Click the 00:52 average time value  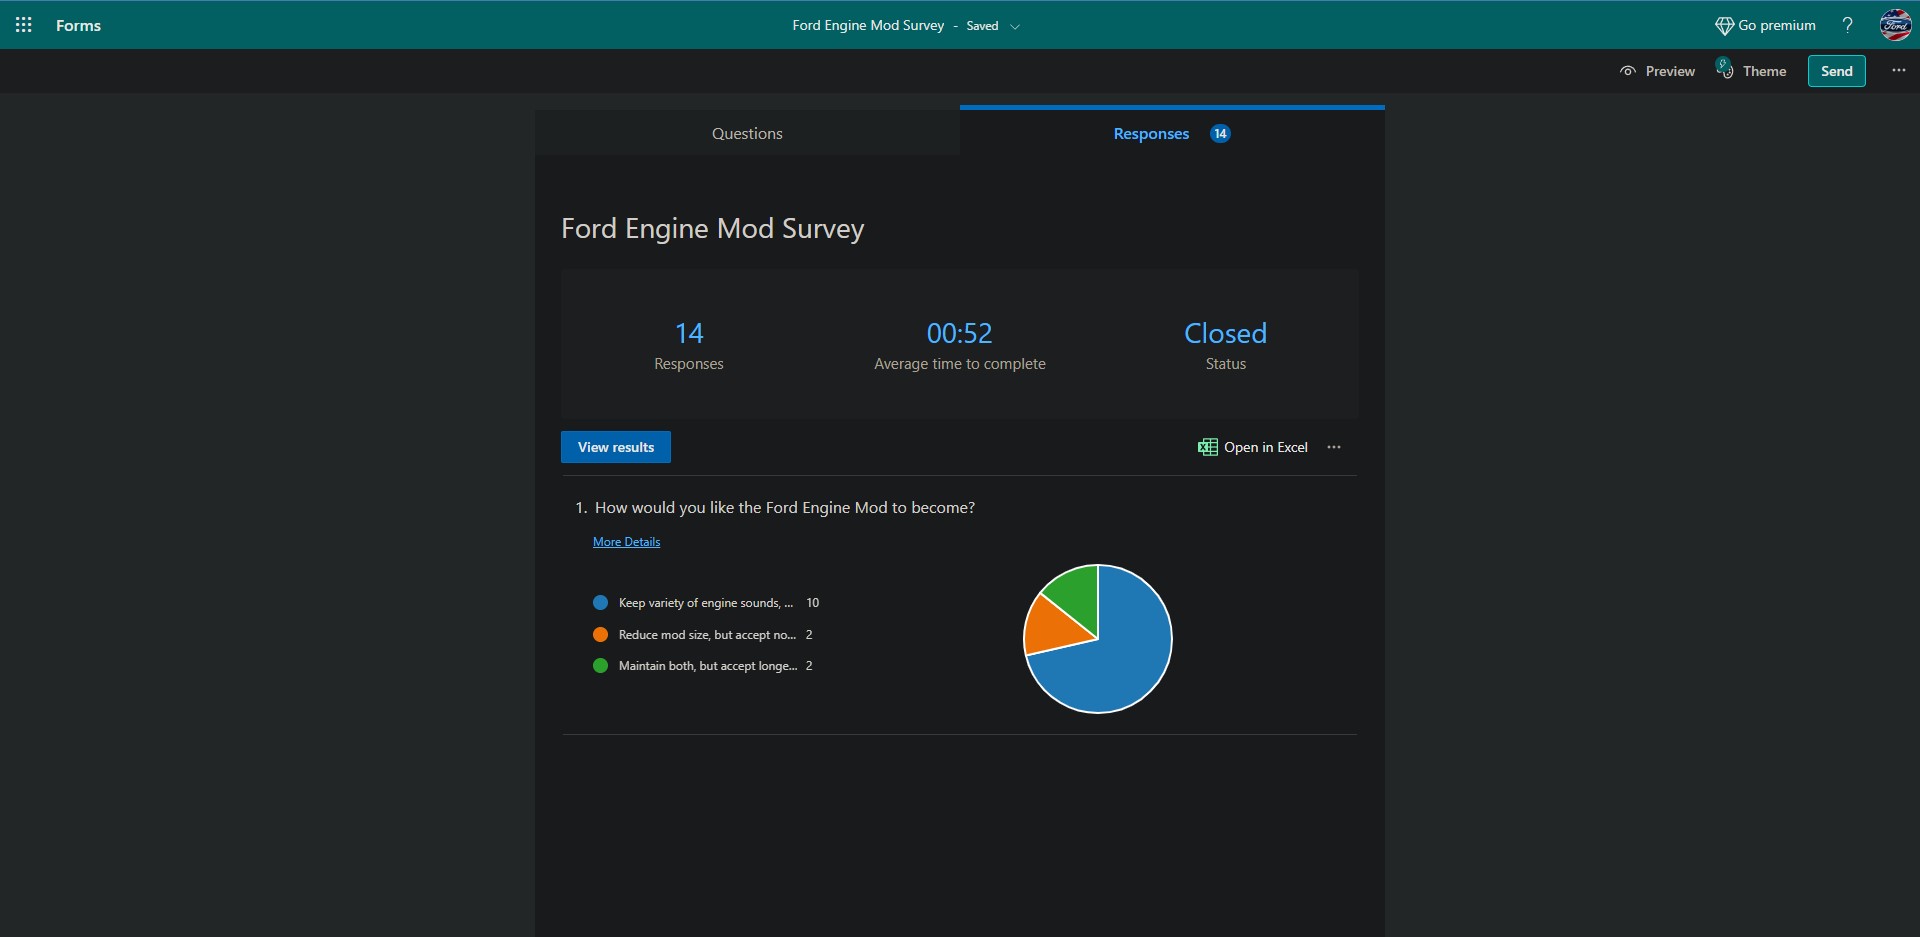959,333
